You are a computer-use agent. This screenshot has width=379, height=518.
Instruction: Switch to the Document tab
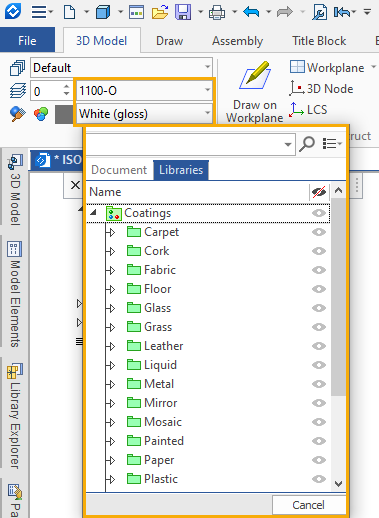click(119, 170)
